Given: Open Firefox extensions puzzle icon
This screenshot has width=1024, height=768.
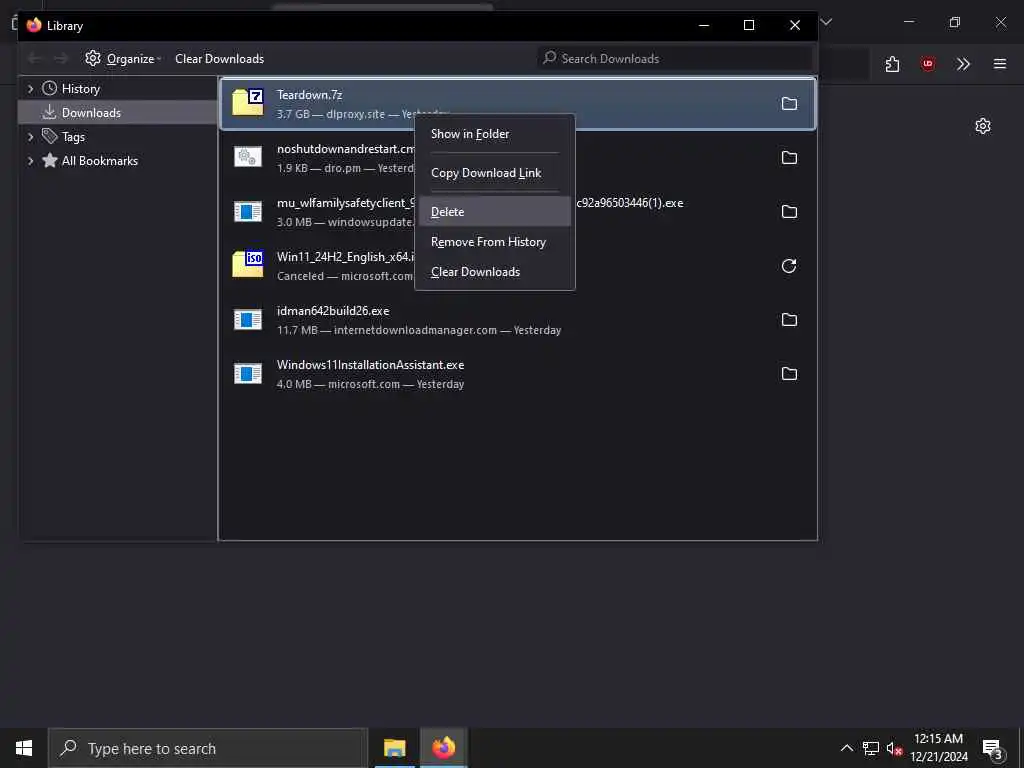Looking at the screenshot, I should [893, 64].
